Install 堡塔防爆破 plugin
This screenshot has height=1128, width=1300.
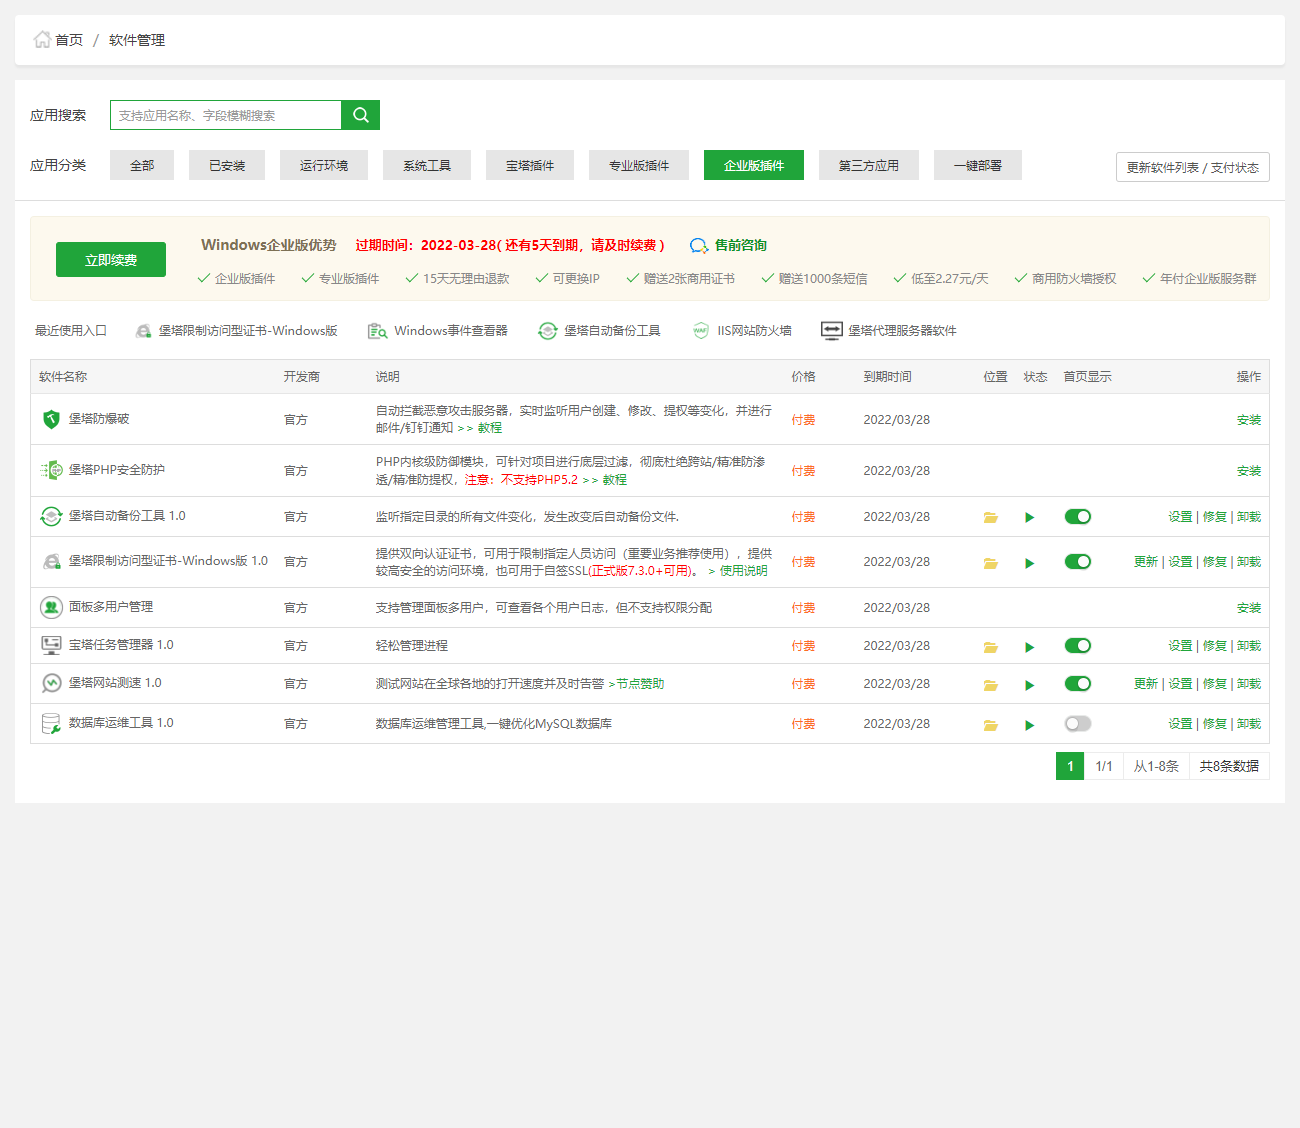click(1249, 420)
